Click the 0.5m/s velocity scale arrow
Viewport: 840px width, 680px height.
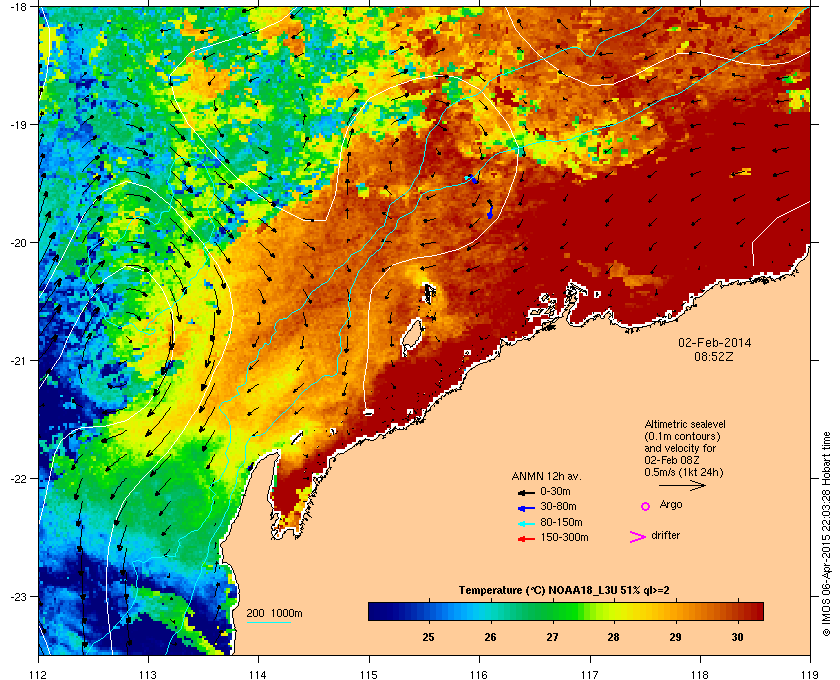tap(682, 485)
